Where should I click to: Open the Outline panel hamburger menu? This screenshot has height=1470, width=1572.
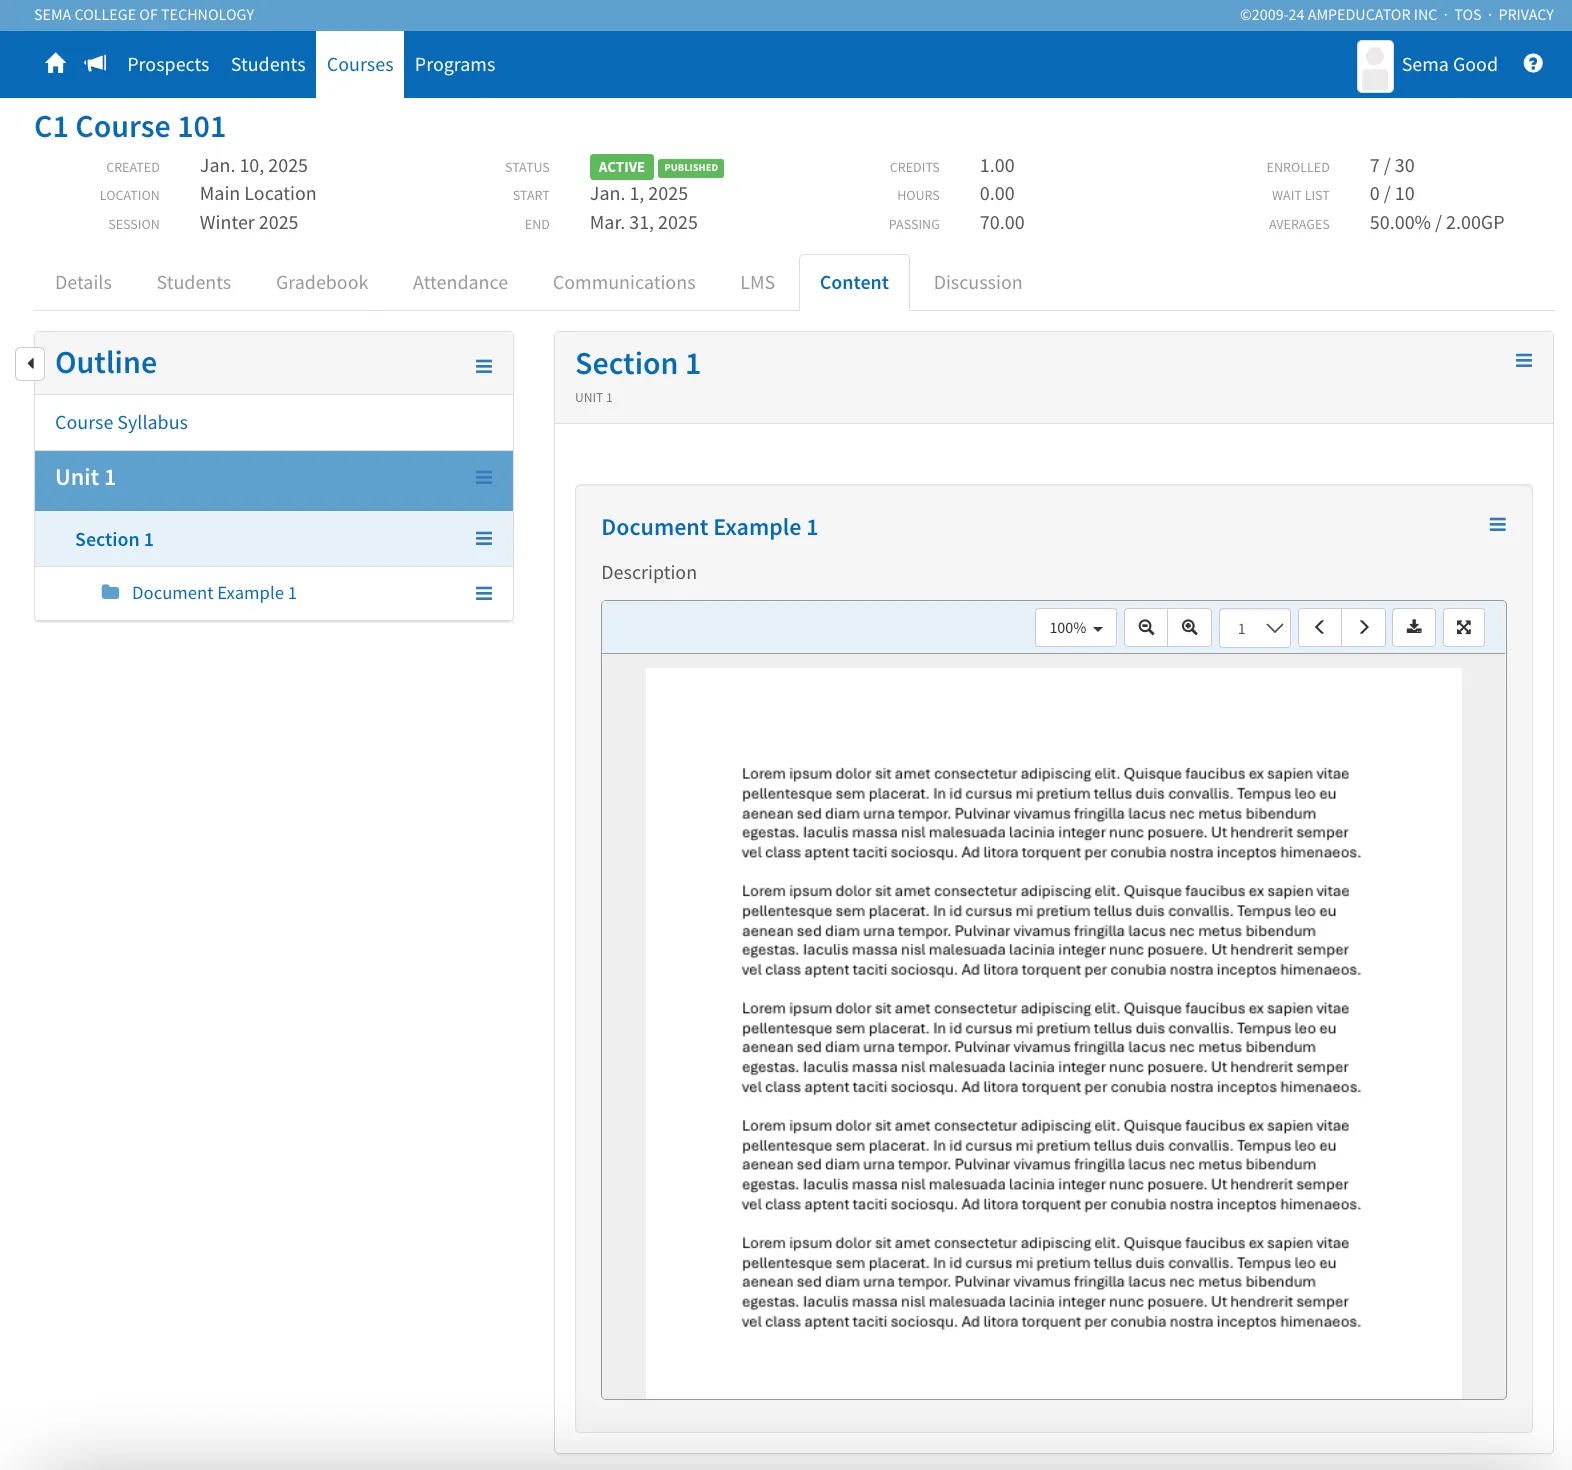click(484, 366)
